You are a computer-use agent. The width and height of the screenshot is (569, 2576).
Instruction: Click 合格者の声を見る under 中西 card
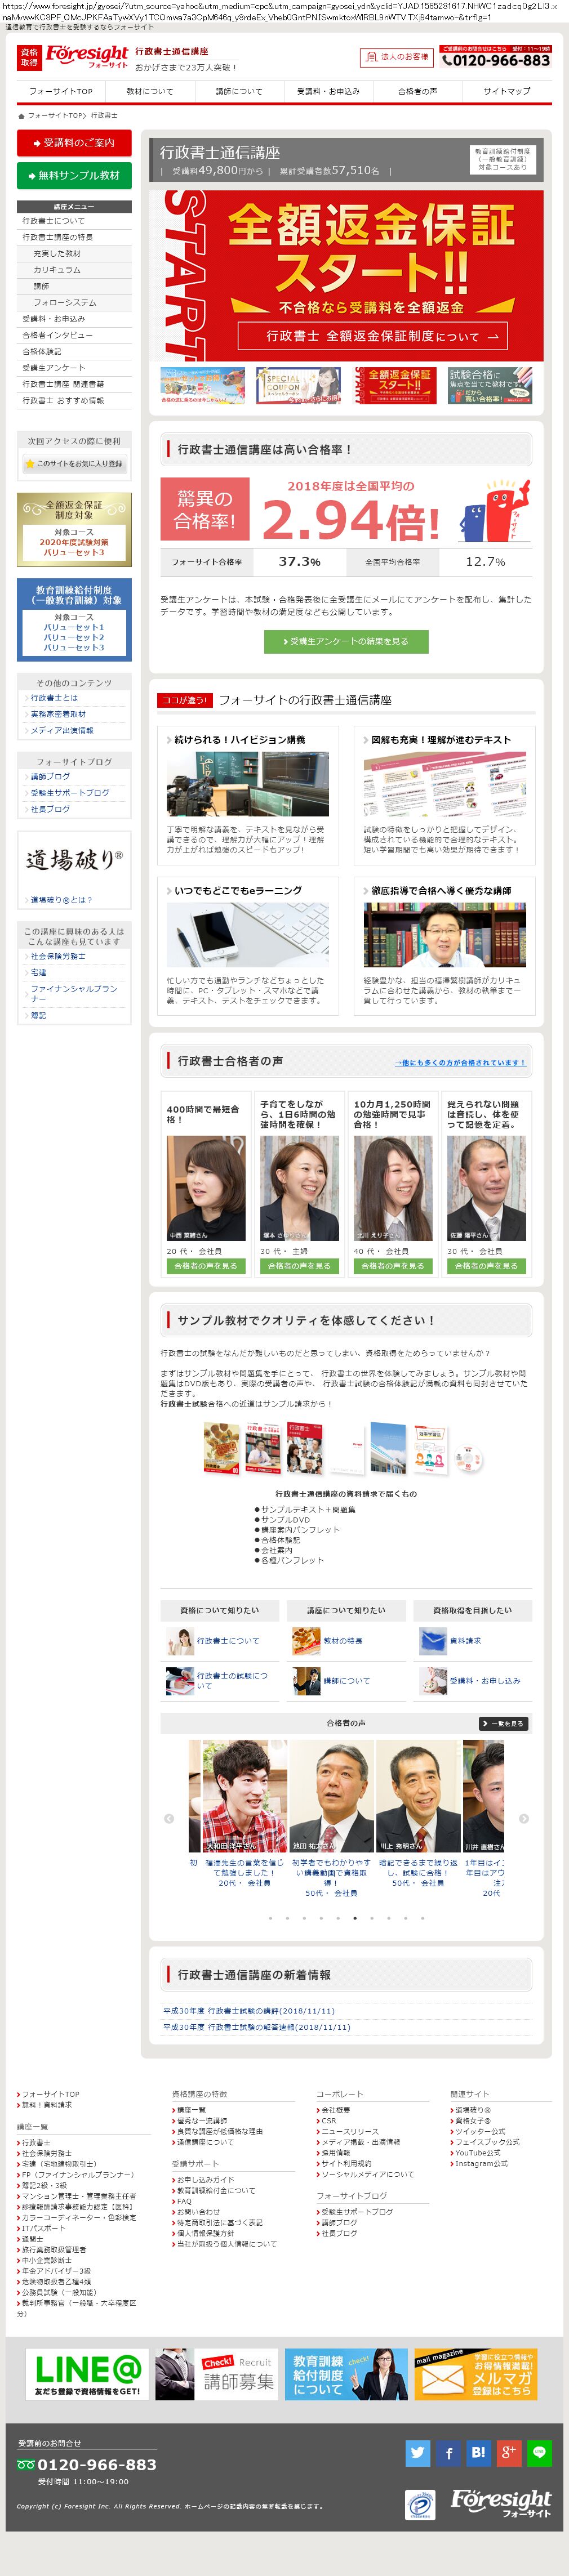pos(206,1266)
